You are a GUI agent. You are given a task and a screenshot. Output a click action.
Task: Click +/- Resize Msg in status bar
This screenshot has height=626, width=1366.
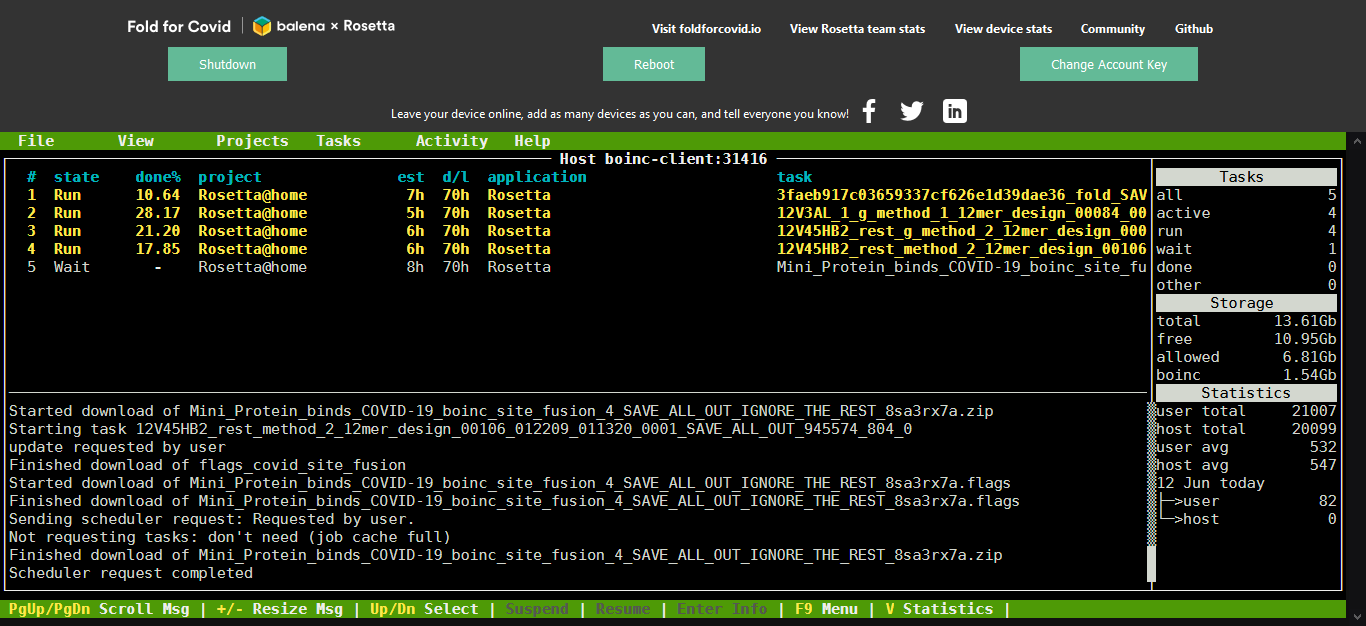tap(280, 609)
